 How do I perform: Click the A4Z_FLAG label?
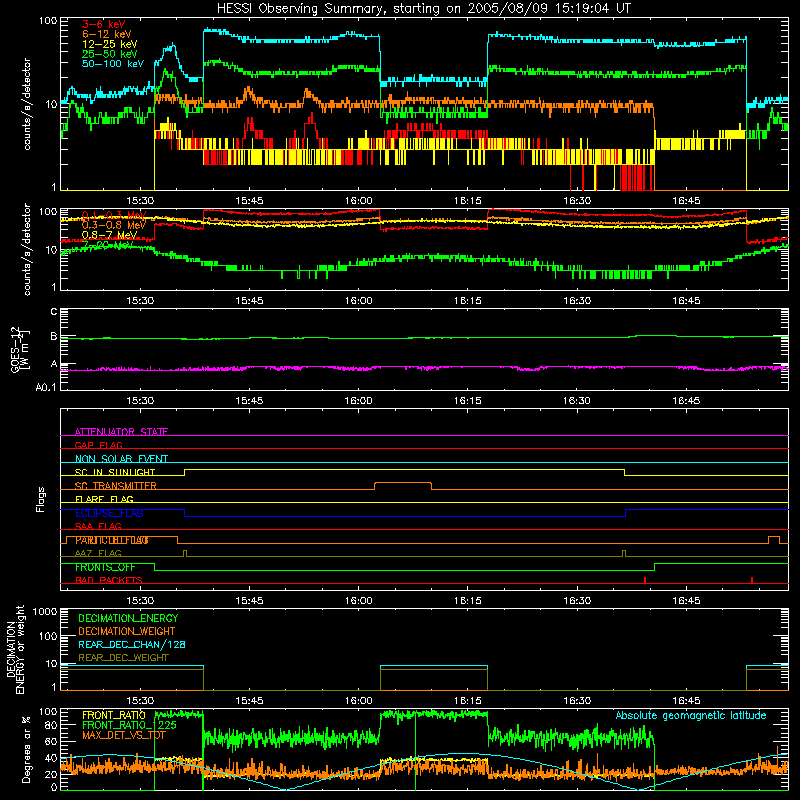point(98,553)
